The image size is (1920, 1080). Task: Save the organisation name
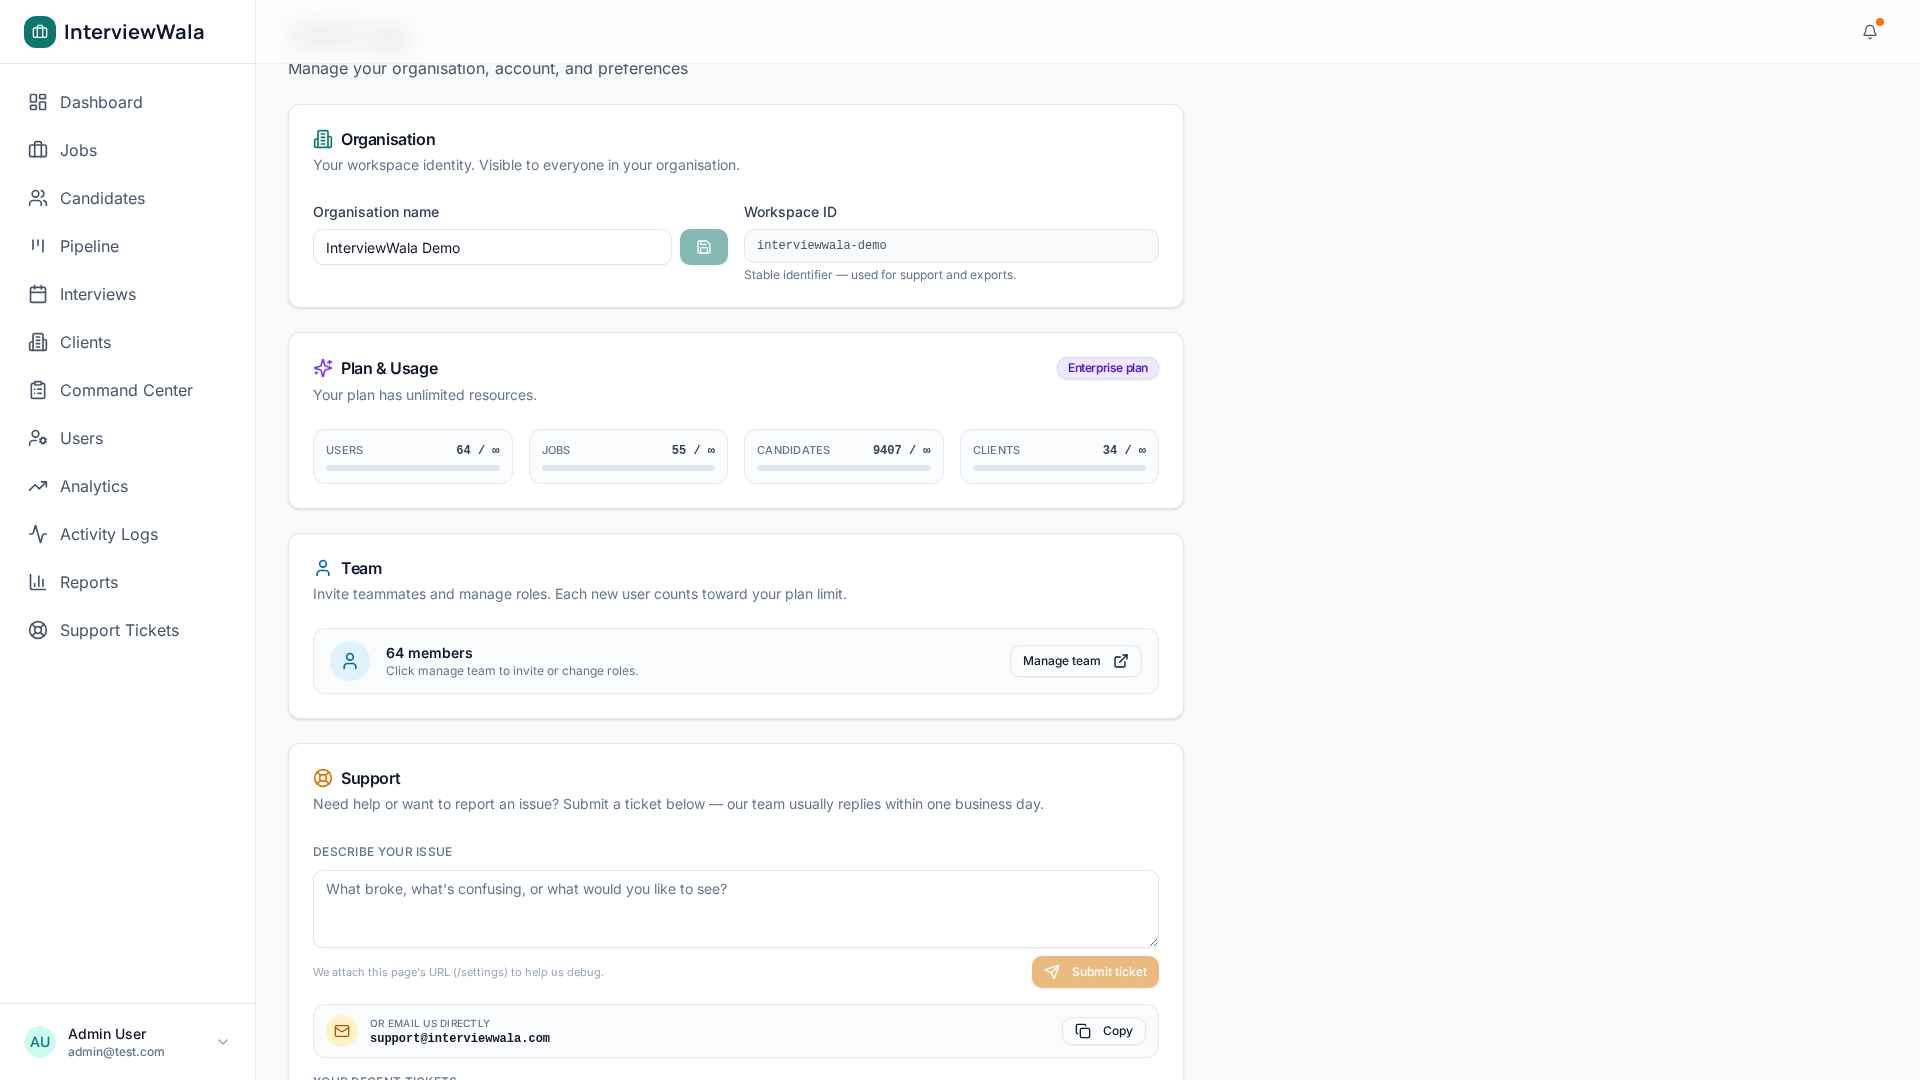coord(704,247)
